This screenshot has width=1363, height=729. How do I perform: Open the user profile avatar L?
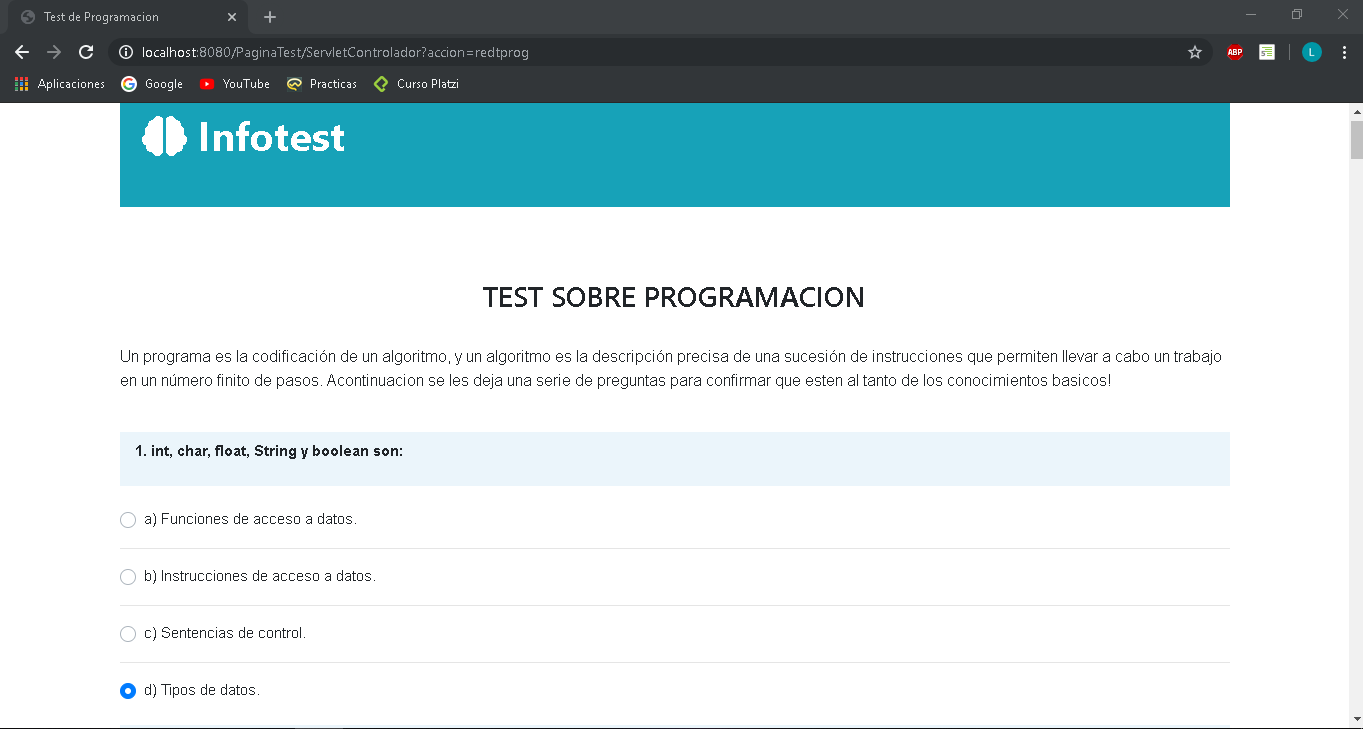(1312, 52)
